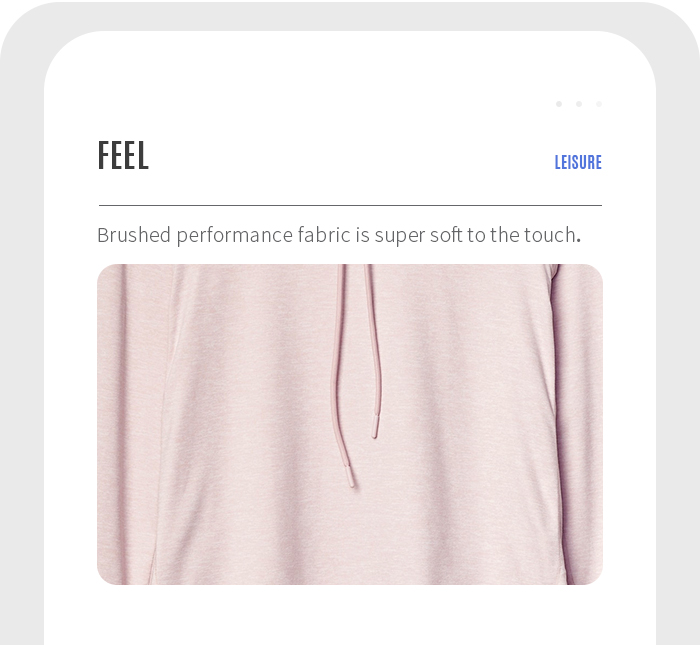The height and width of the screenshot is (645, 700).
Task: Click the longer left drawstring tip
Action: pos(350,476)
